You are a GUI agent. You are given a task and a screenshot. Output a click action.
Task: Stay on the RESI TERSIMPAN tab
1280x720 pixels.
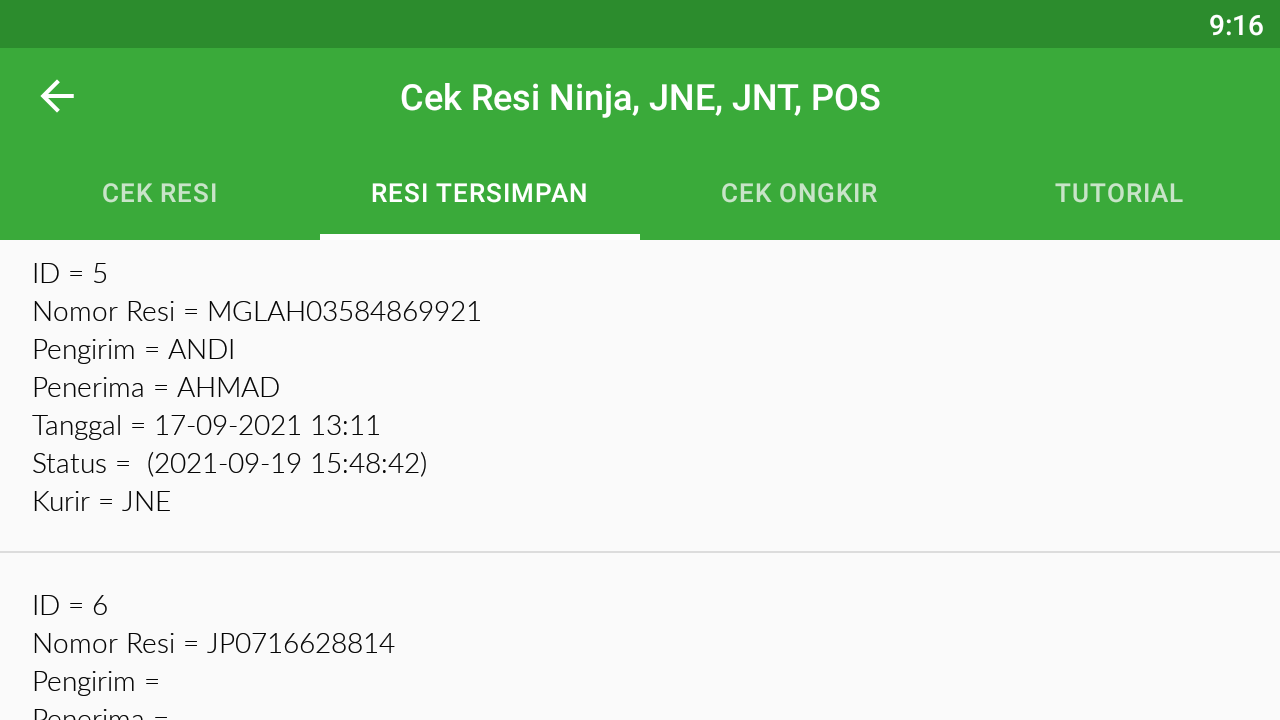click(479, 192)
